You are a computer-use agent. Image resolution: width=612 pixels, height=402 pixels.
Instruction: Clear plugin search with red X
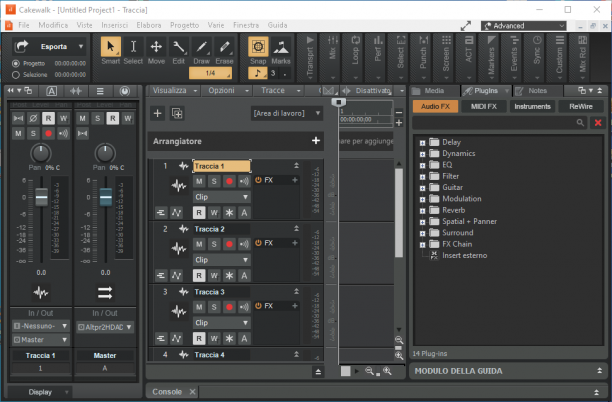pos(598,123)
